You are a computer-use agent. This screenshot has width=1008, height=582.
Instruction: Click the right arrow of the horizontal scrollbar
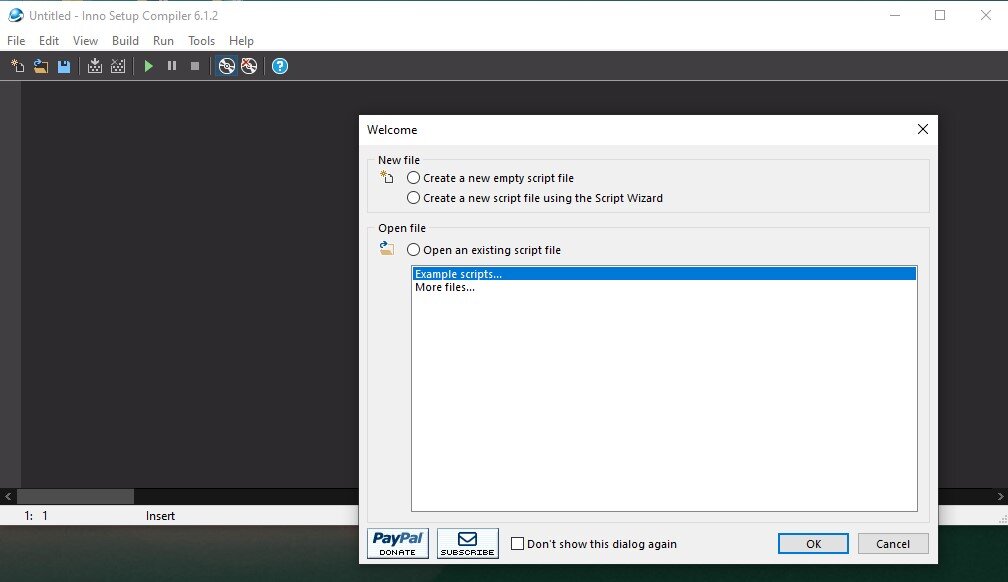coord(1000,496)
